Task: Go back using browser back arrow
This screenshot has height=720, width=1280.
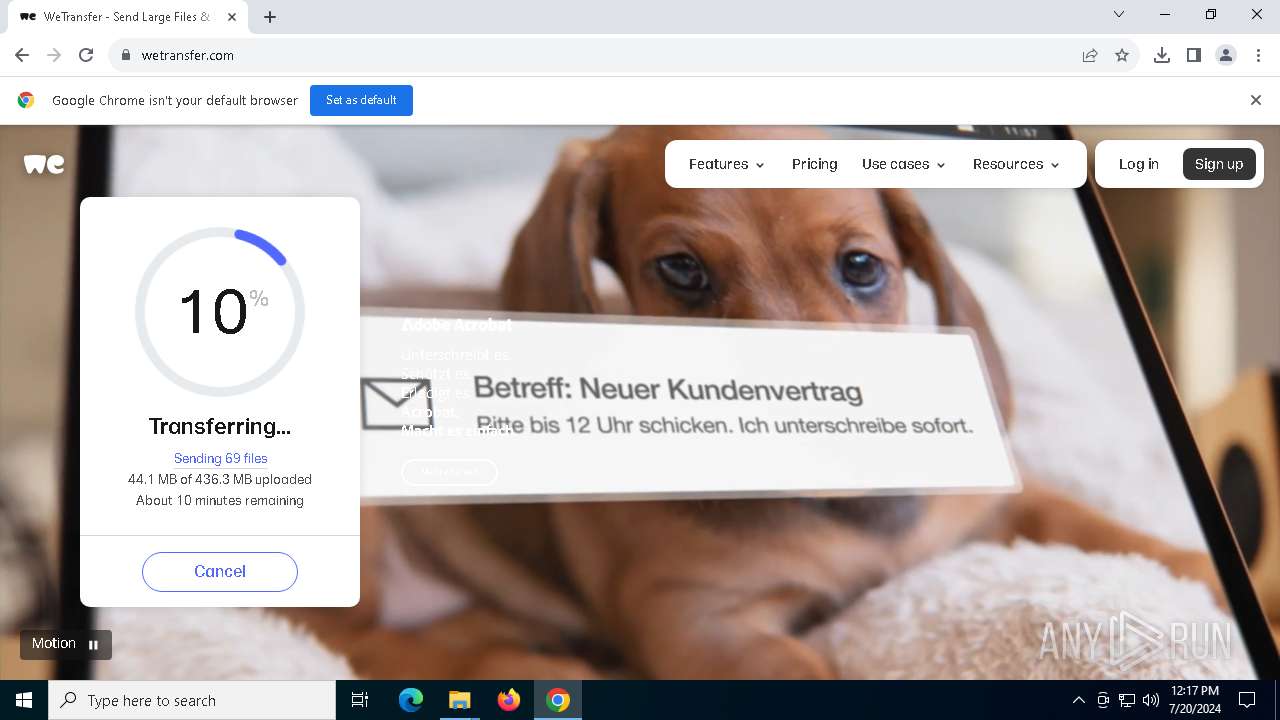Action: click(x=22, y=55)
